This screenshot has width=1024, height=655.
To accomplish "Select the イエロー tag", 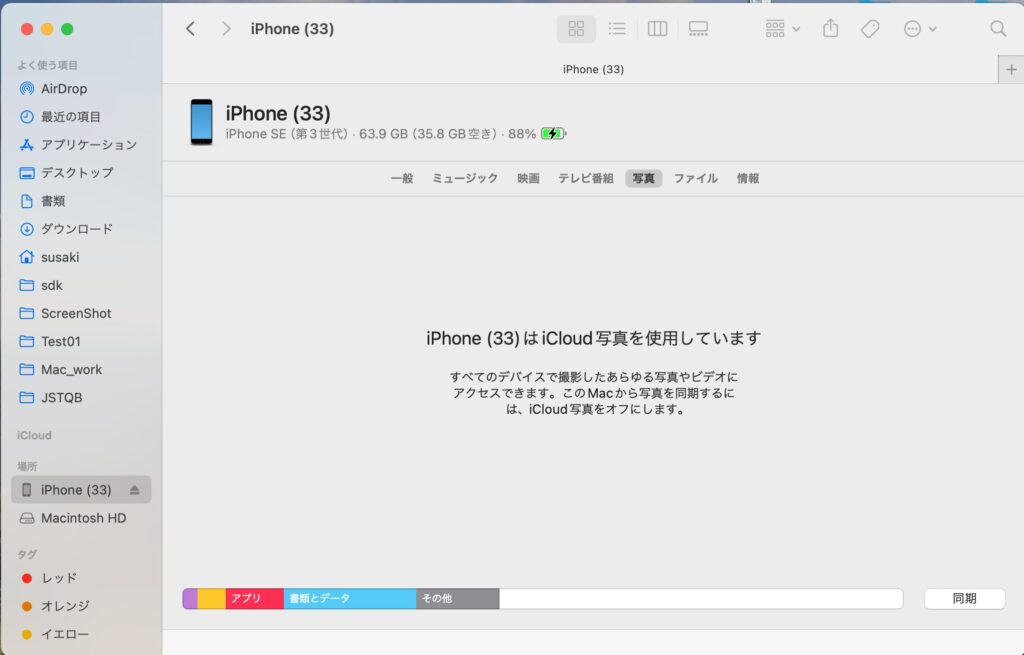I will (x=81, y=634).
